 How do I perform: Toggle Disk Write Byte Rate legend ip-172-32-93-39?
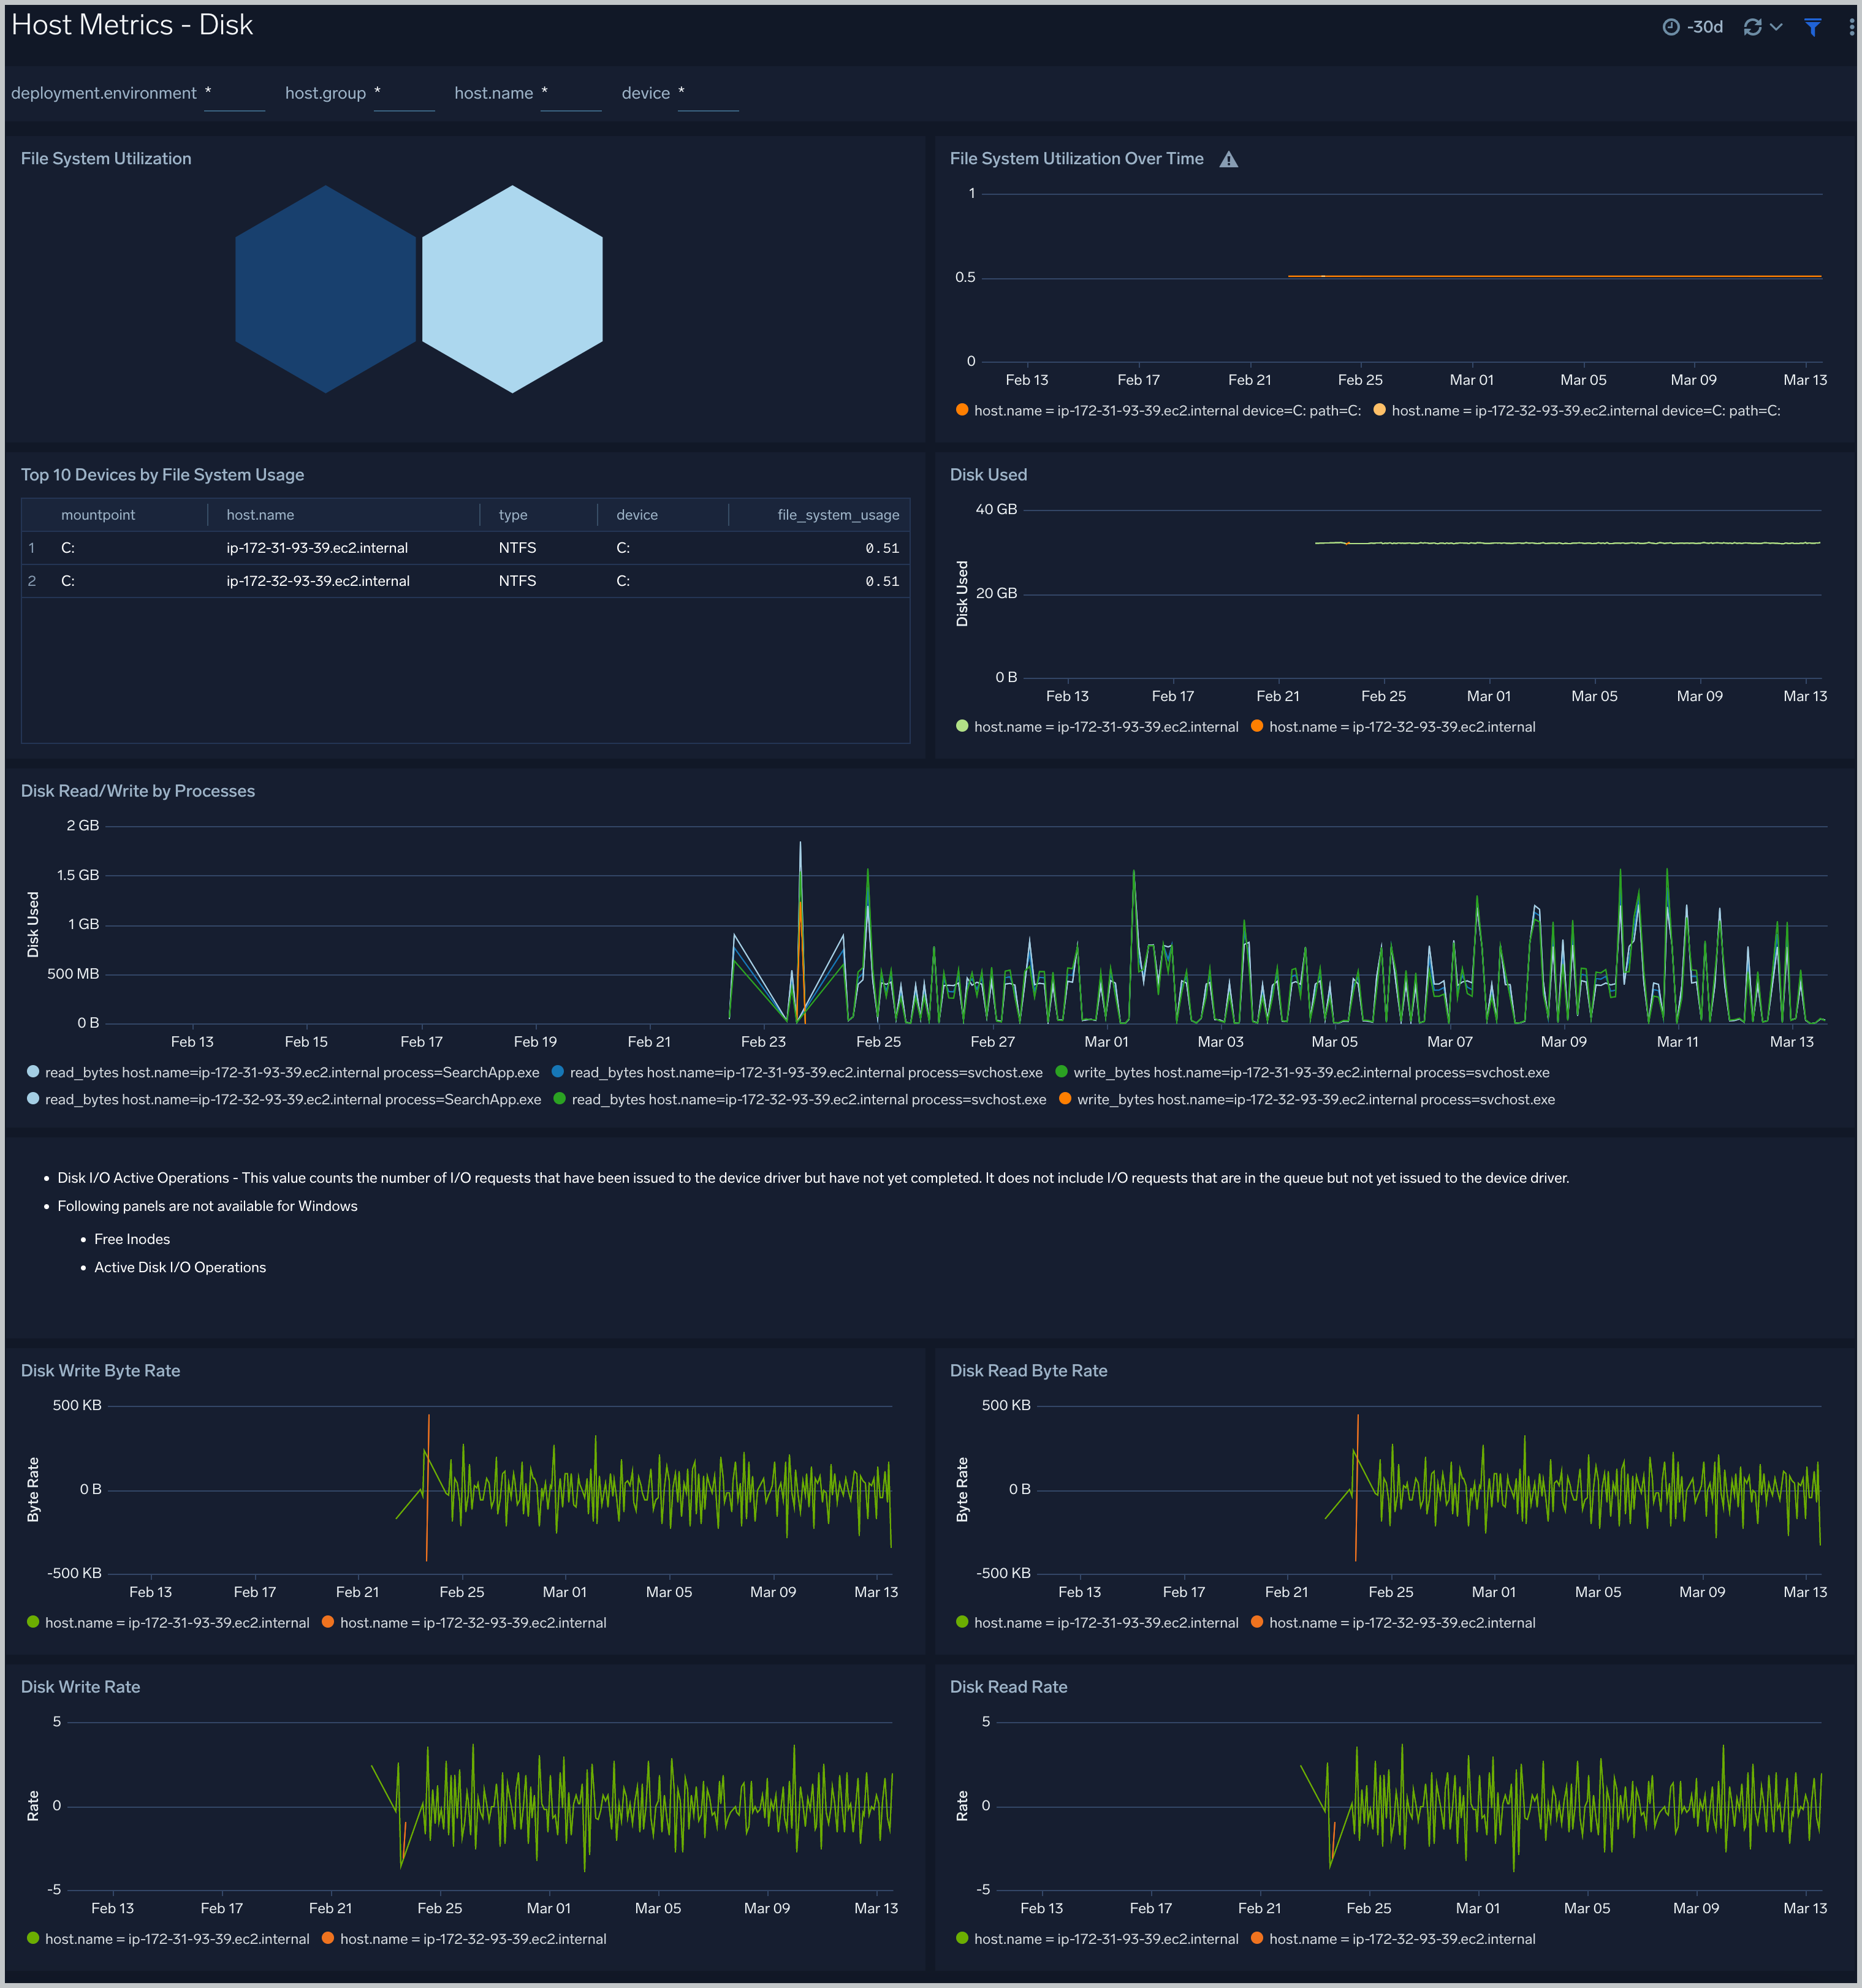[464, 1623]
